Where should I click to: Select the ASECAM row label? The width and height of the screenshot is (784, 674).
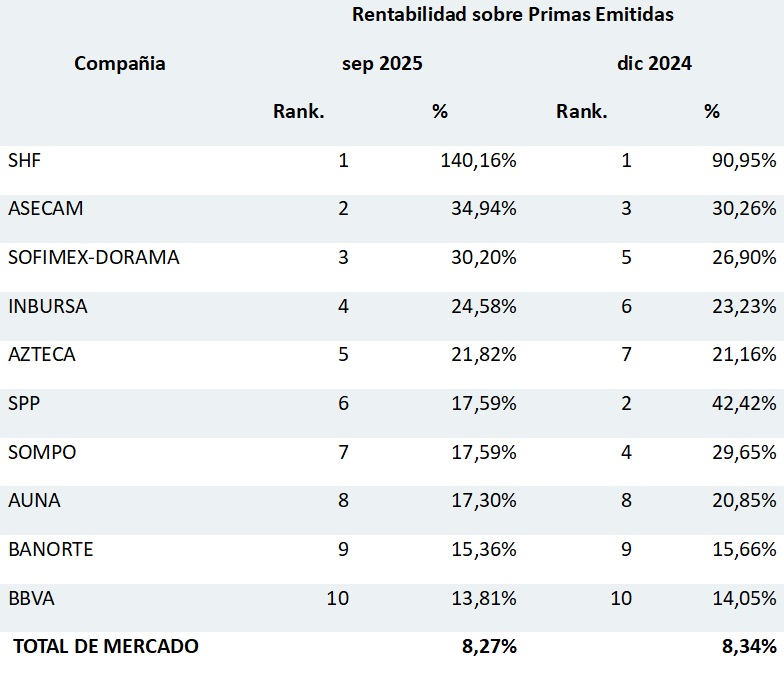tap(45, 208)
